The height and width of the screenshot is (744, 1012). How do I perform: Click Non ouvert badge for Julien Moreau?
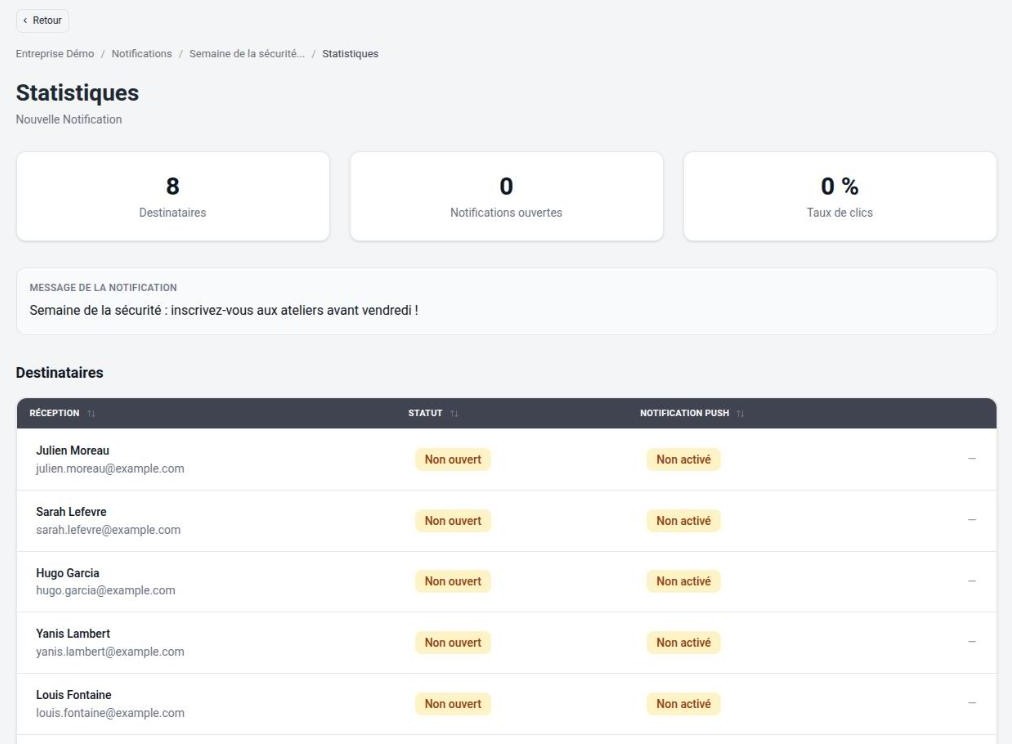click(453, 459)
